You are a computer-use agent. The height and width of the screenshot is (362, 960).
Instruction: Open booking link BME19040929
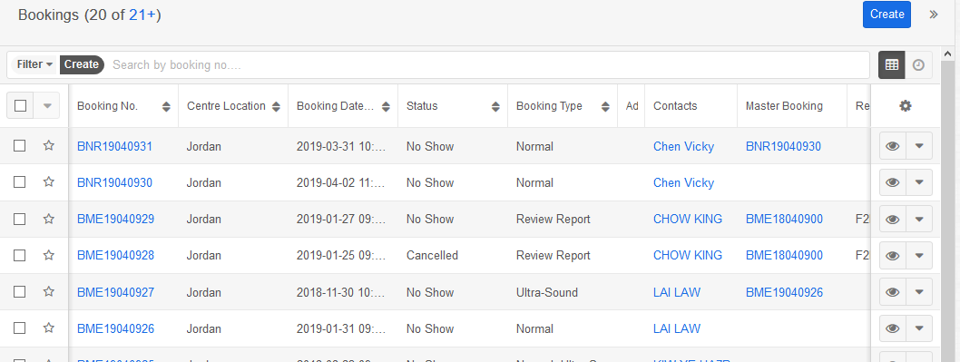[116, 219]
